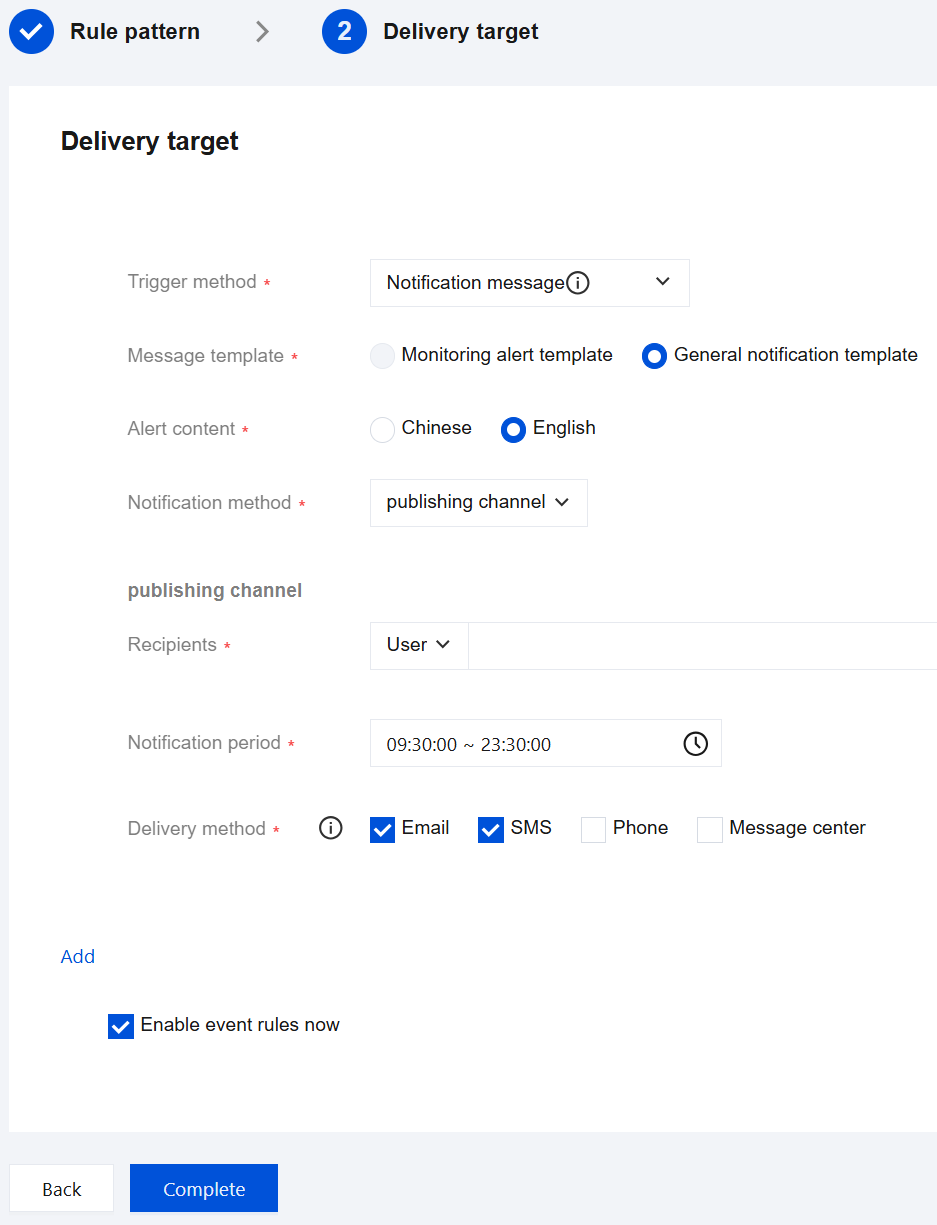Open the Recipients User type dropdown

(x=418, y=645)
